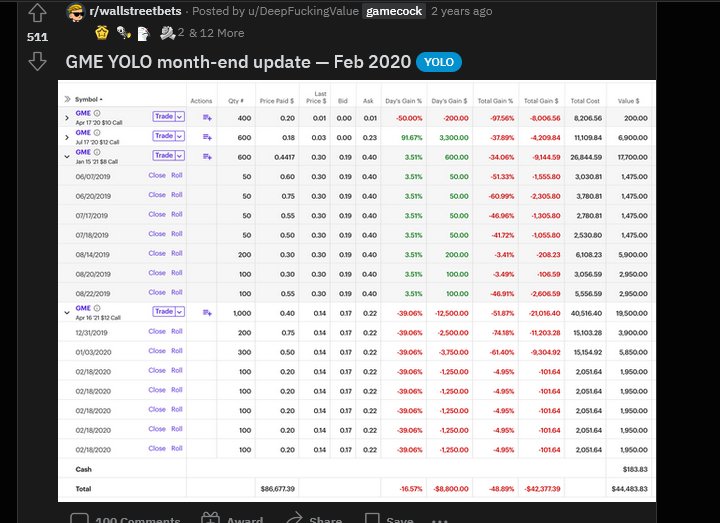Click the fourth award icon beside the 2 count

coord(167,33)
